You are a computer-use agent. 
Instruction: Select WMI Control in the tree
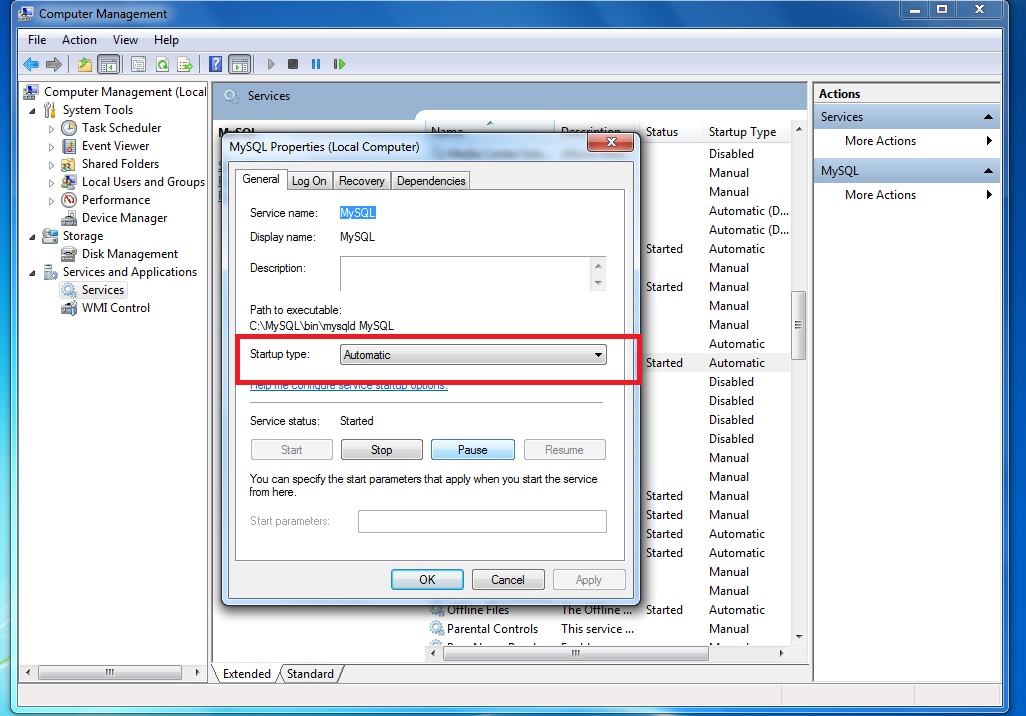click(x=116, y=308)
